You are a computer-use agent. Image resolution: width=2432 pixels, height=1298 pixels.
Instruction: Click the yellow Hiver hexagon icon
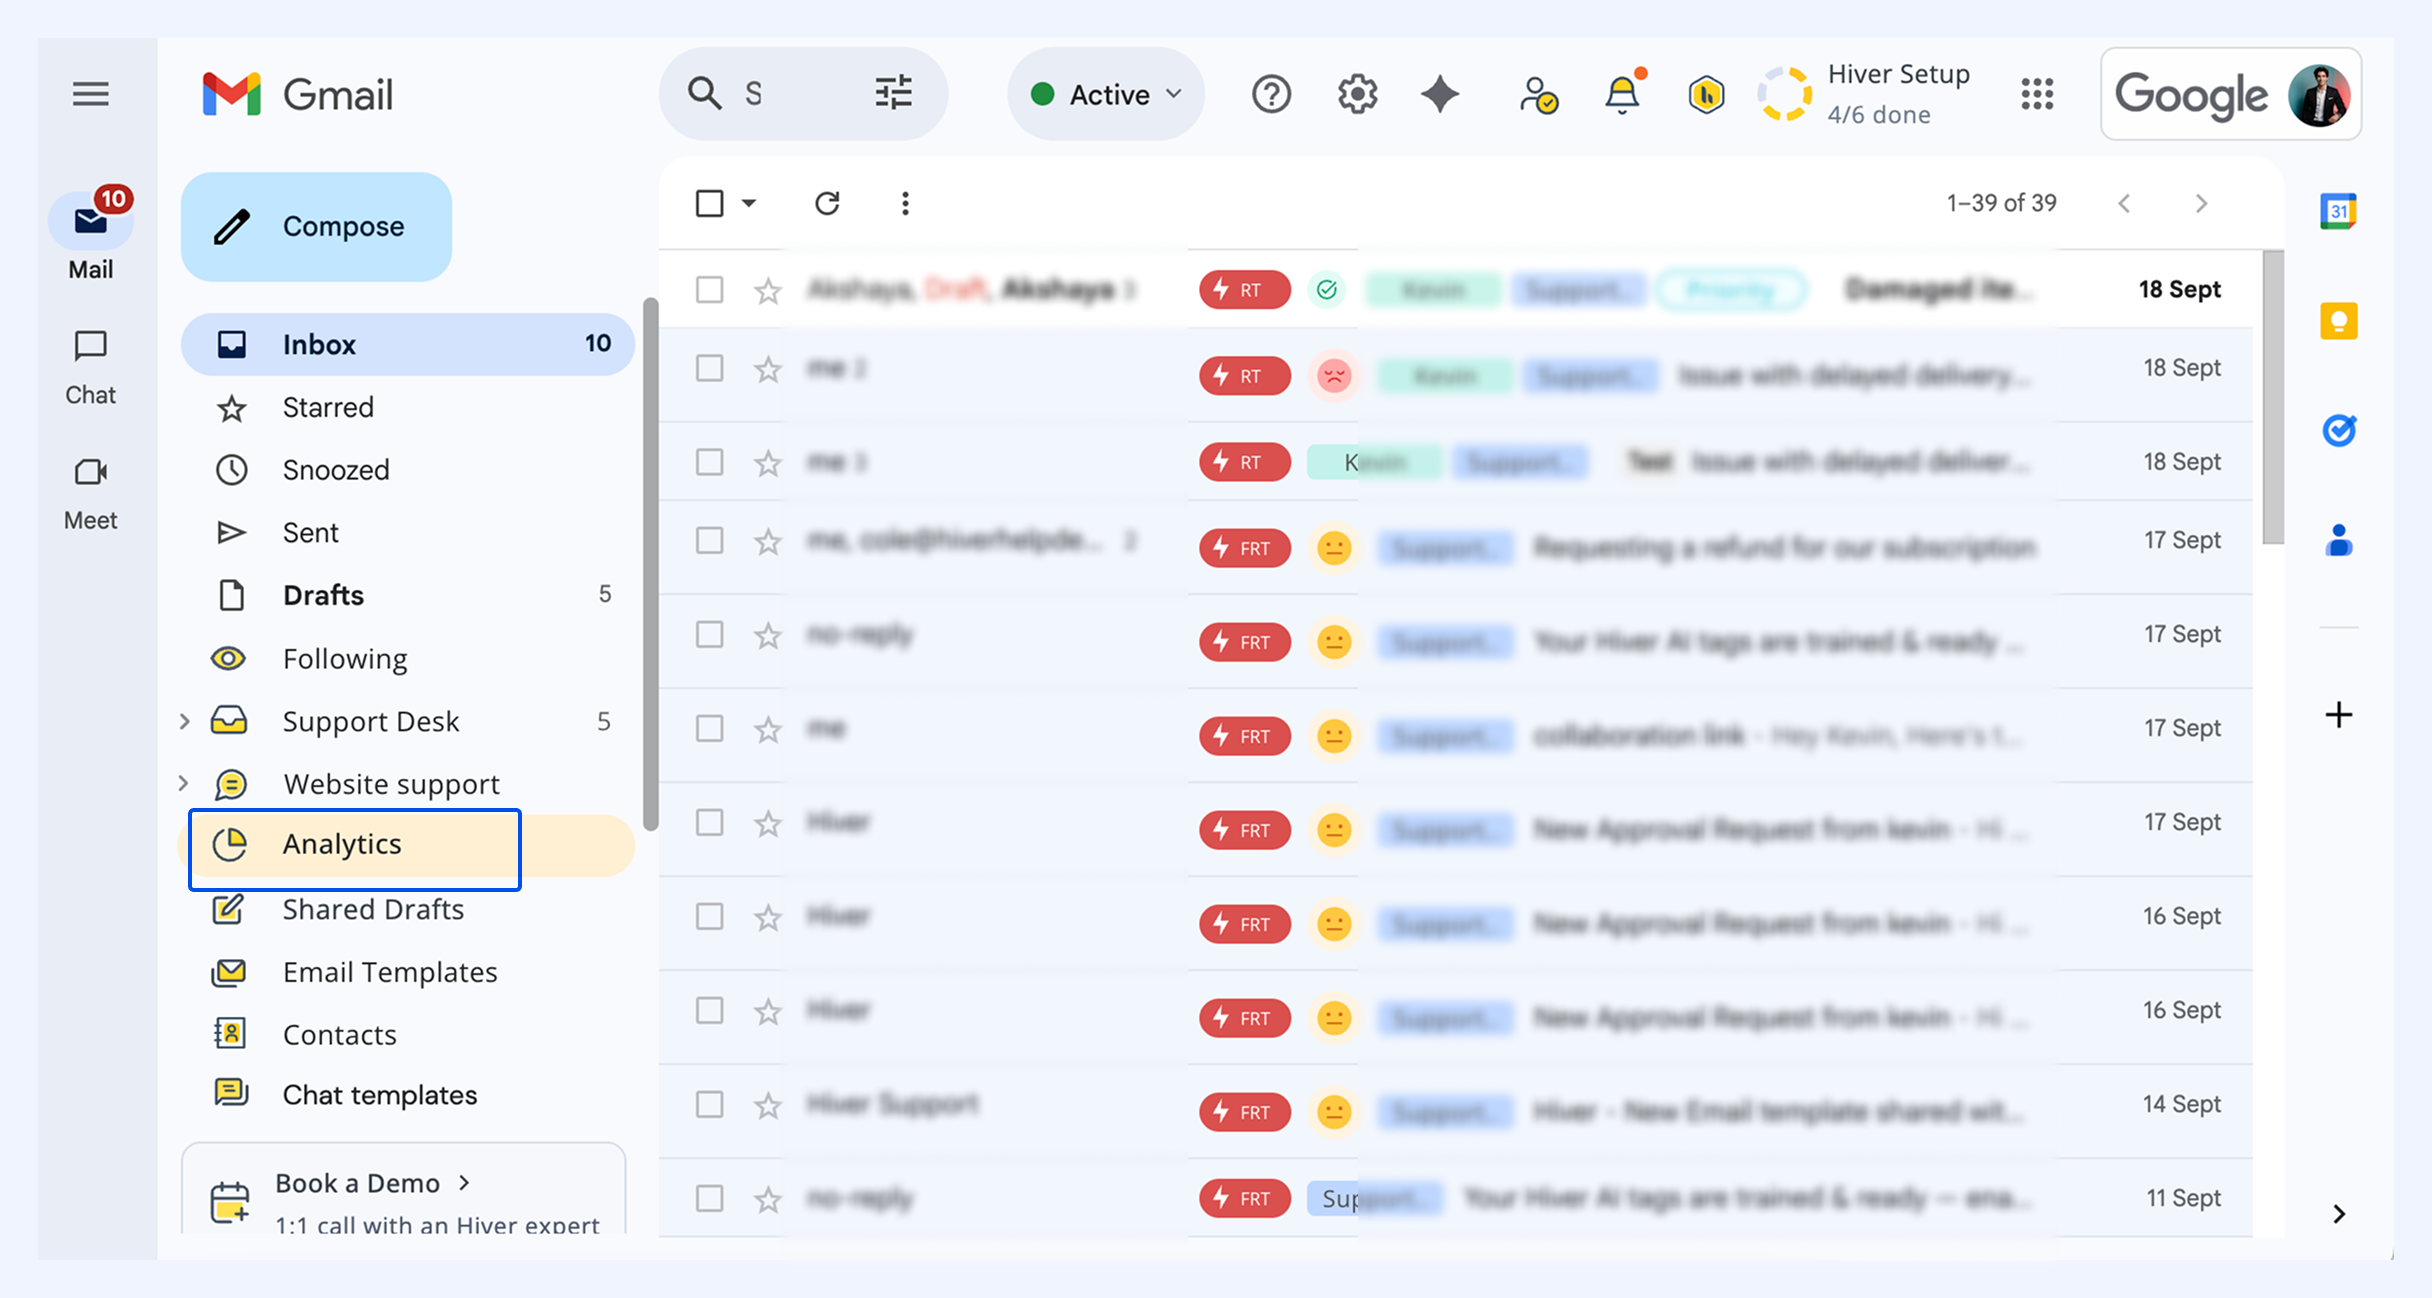click(x=1706, y=95)
